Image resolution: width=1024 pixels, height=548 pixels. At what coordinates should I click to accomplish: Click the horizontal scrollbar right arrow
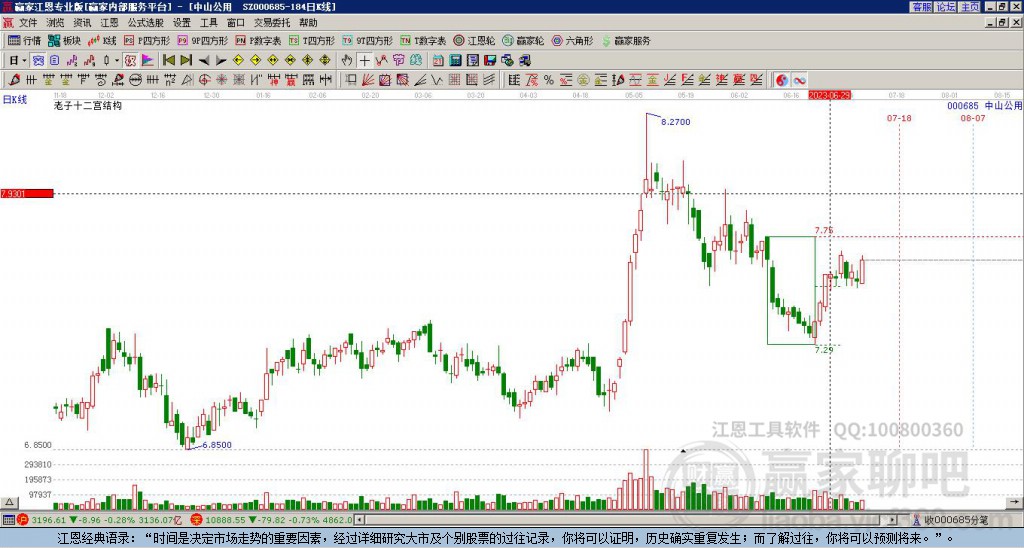click(x=892, y=520)
